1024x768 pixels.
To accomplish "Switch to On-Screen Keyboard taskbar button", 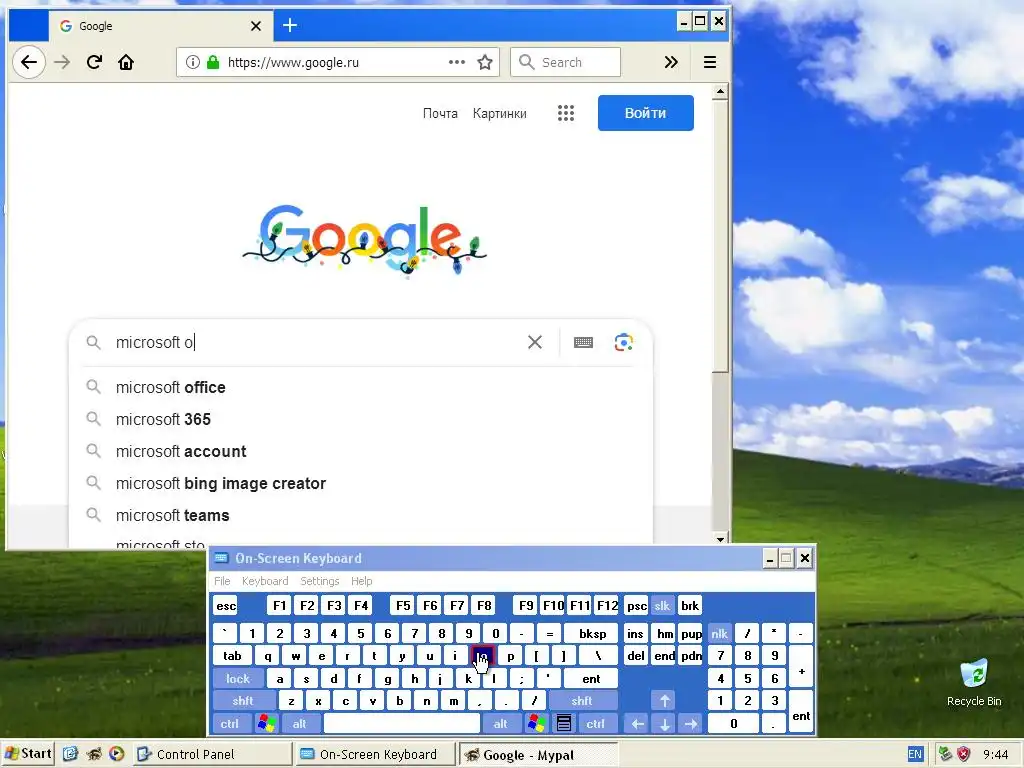I will click(374, 754).
